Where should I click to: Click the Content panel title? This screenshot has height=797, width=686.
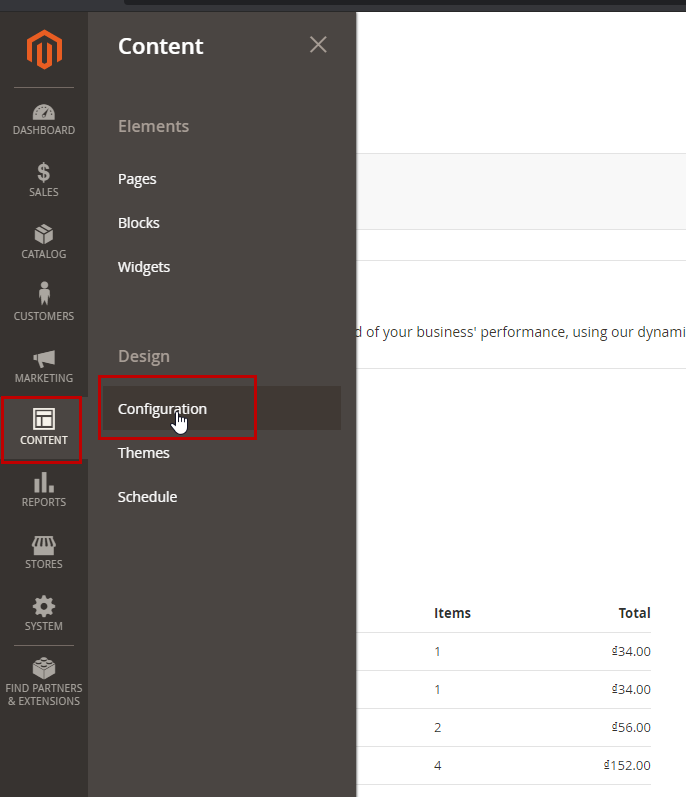click(161, 46)
